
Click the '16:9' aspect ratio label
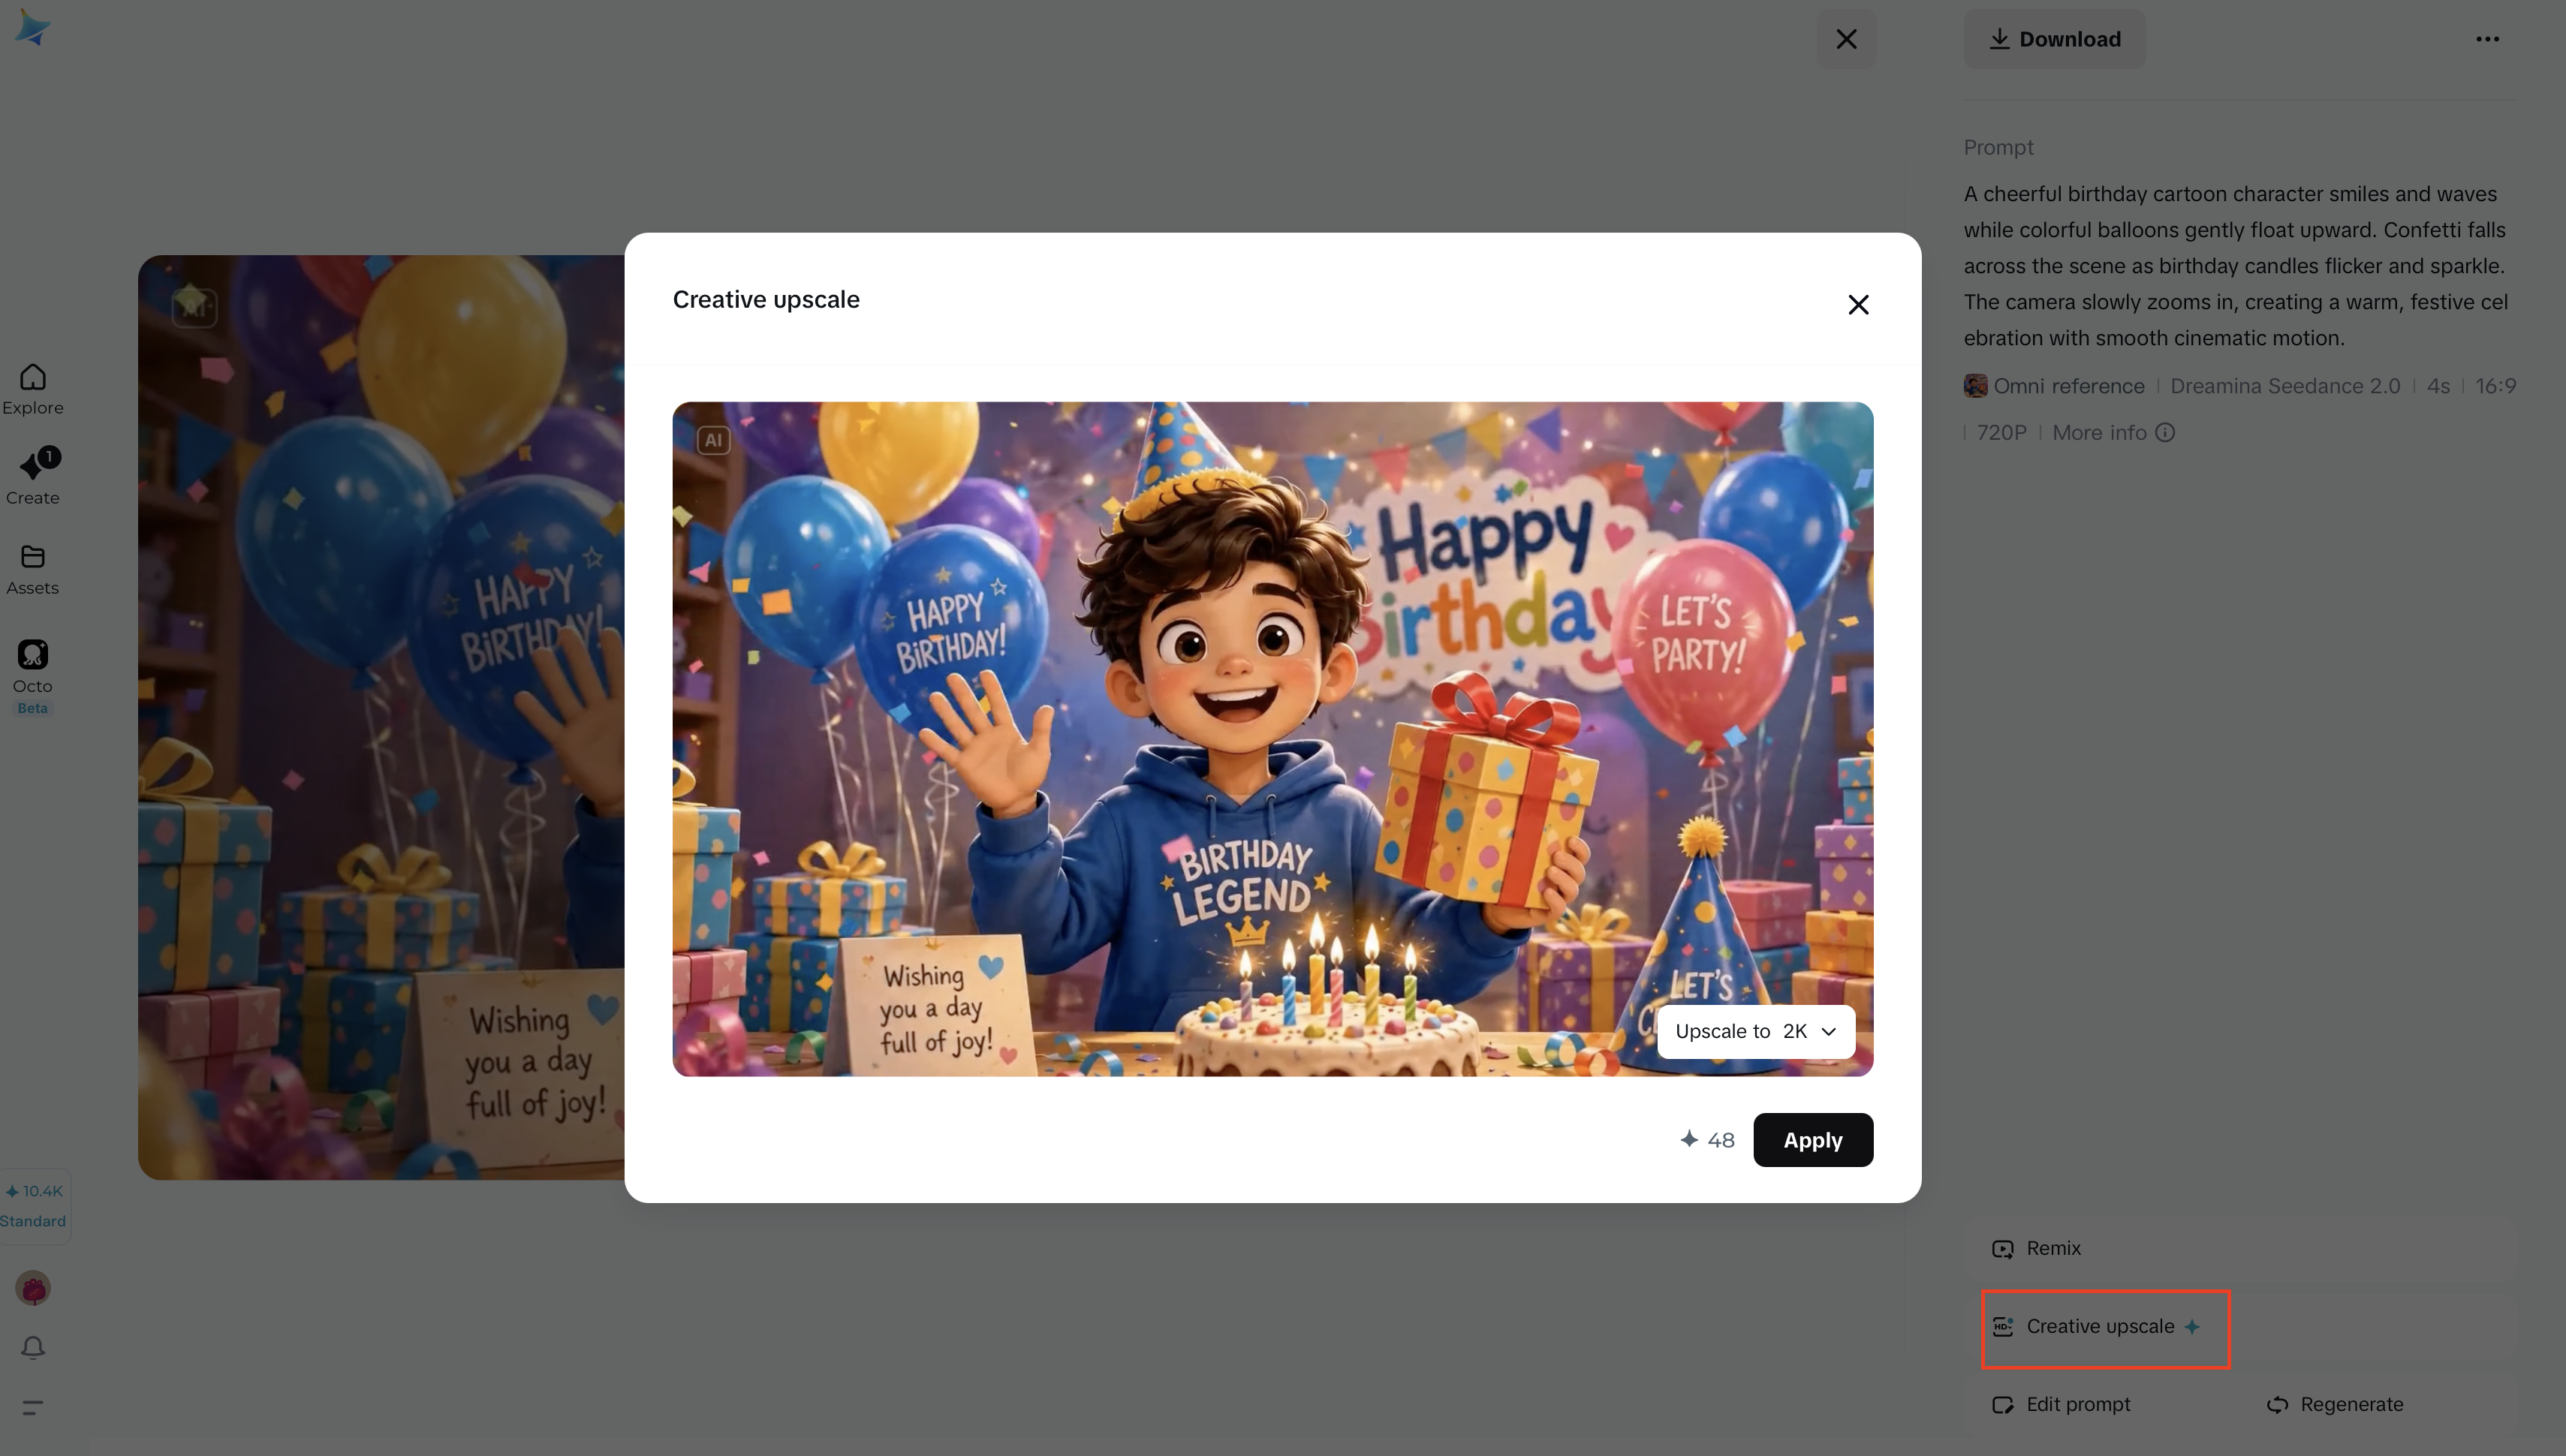pos(2496,386)
